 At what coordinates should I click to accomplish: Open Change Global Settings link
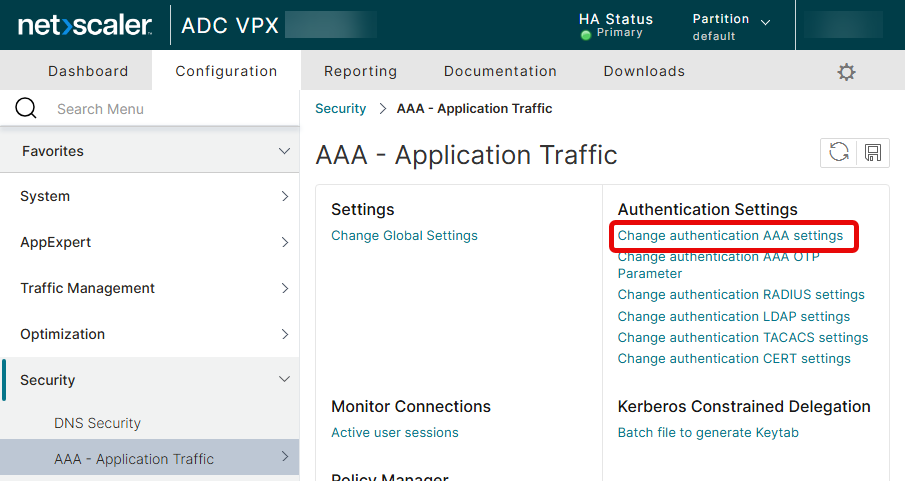coord(404,236)
